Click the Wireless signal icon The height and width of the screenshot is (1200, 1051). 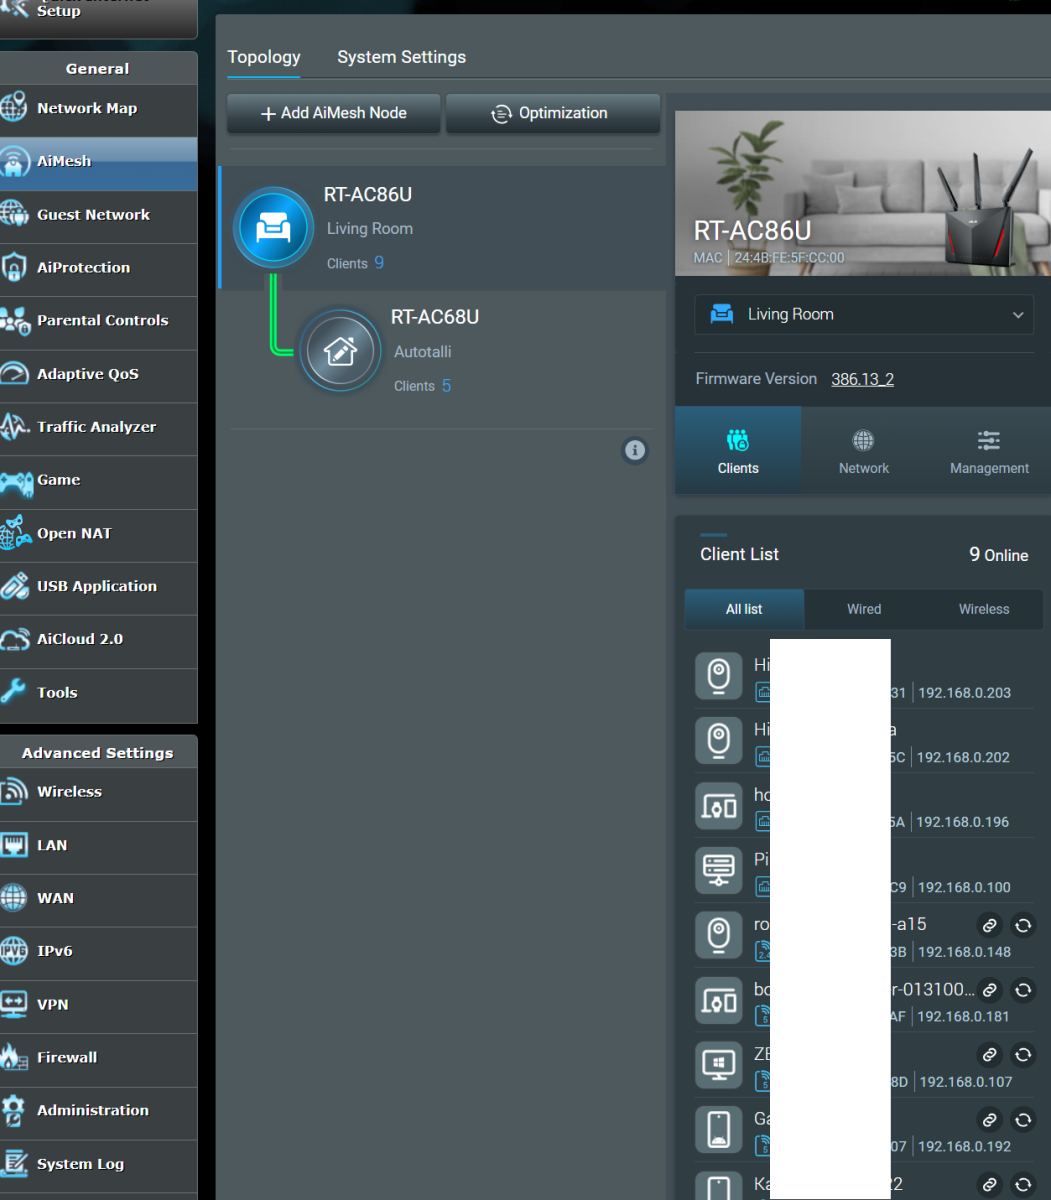tap(14, 792)
